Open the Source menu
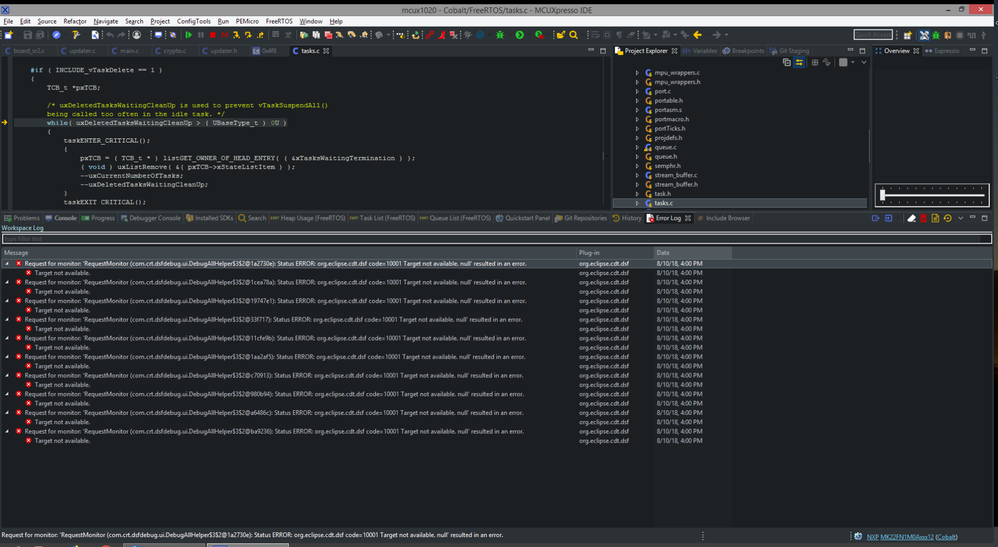998x547 pixels. [x=47, y=21]
